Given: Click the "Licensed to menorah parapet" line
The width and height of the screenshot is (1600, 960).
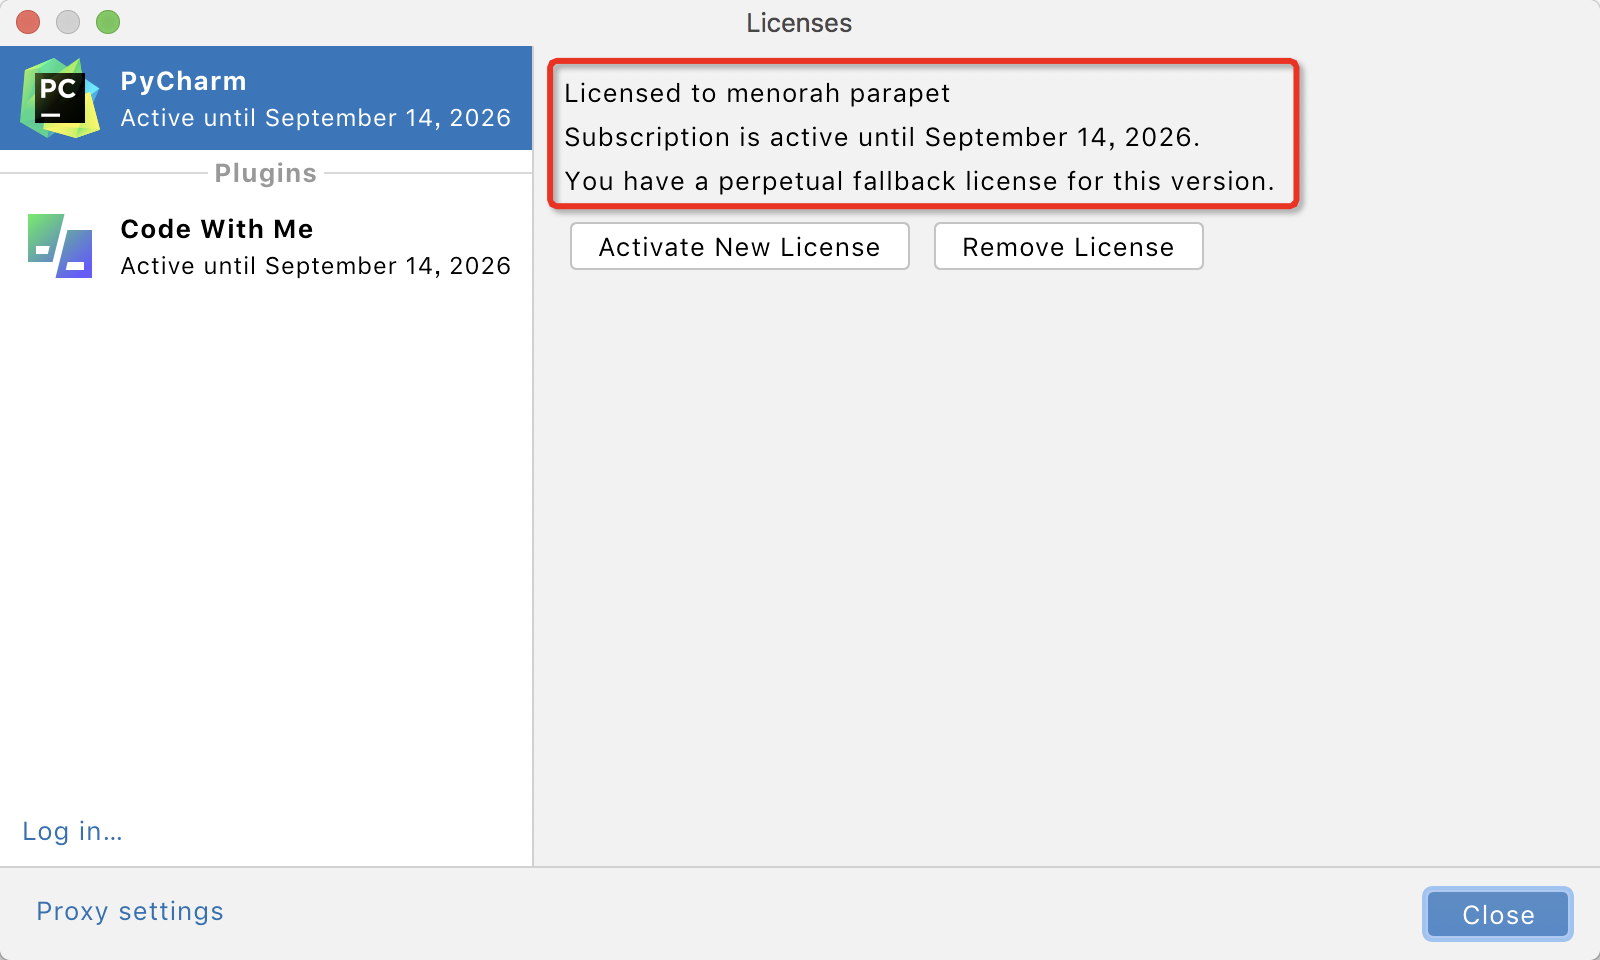Looking at the screenshot, I should (757, 93).
